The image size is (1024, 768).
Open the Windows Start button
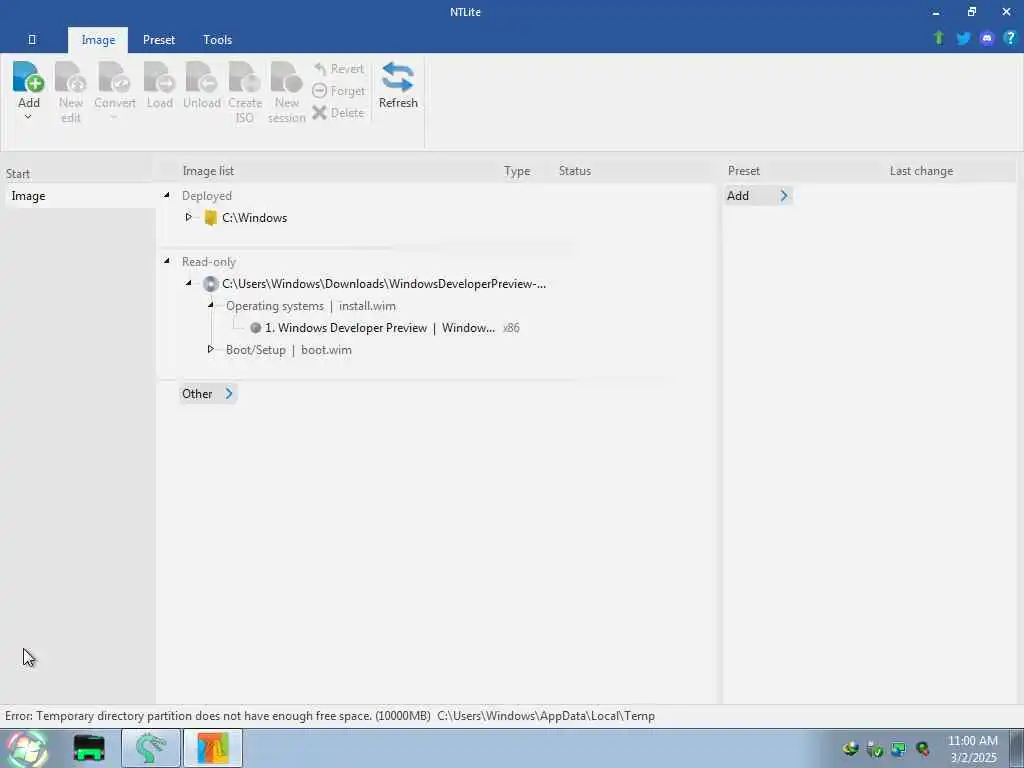click(27, 748)
